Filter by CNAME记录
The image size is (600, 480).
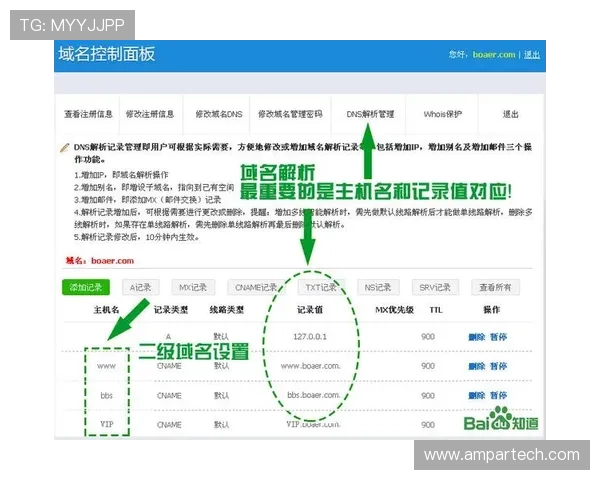pyautogui.click(x=256, y=287)
